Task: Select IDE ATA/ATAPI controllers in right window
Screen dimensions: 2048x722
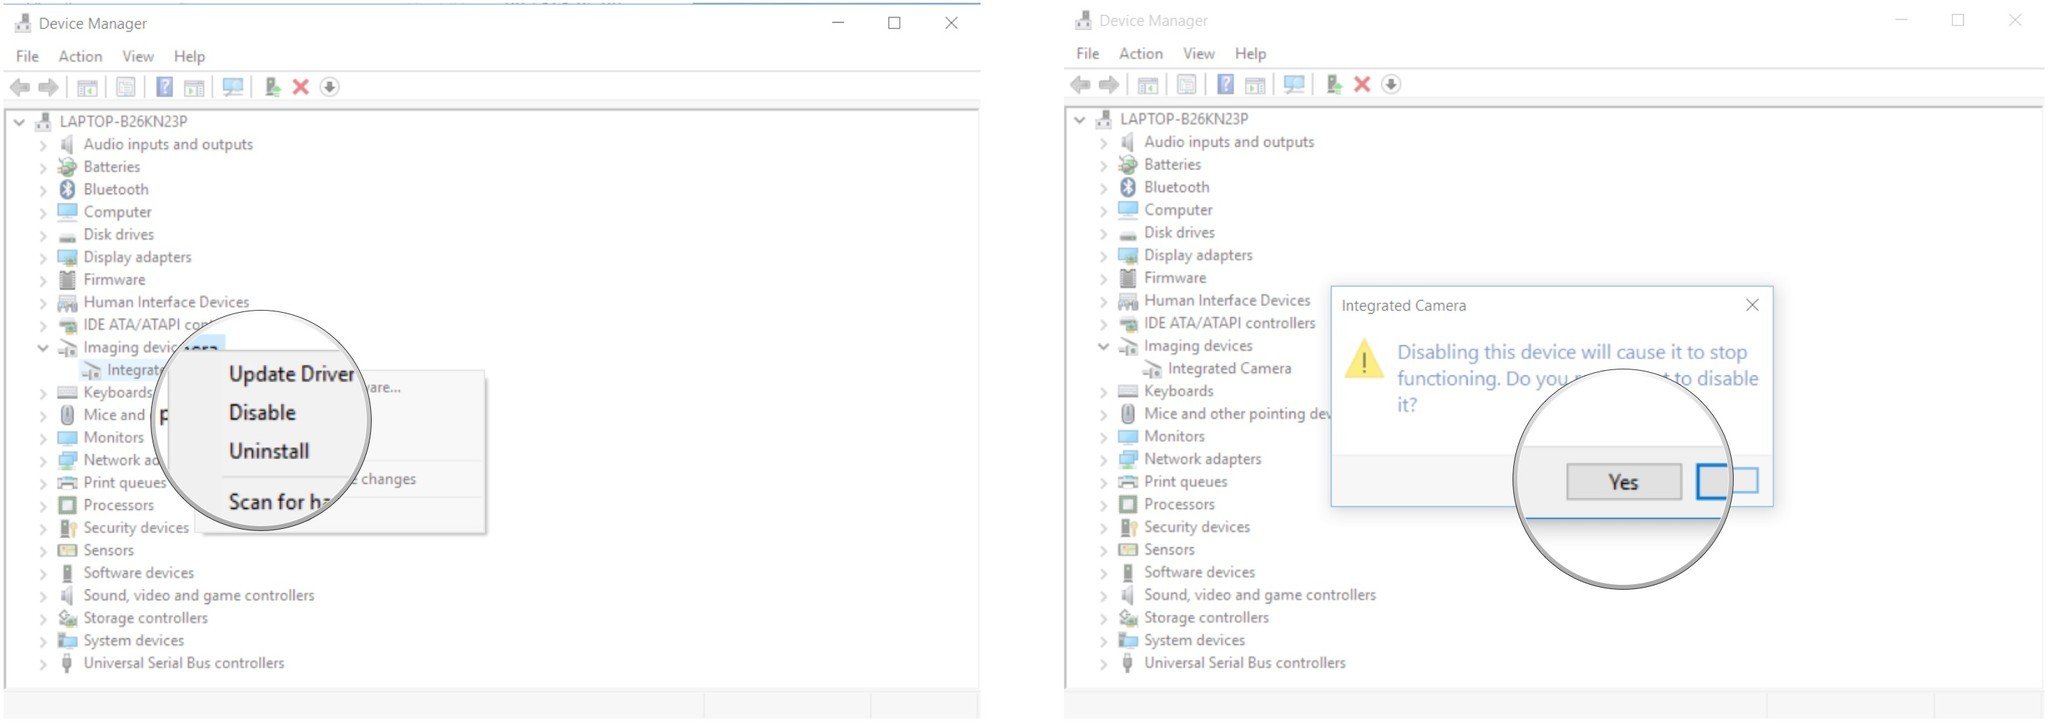Action: point(1229,323)
